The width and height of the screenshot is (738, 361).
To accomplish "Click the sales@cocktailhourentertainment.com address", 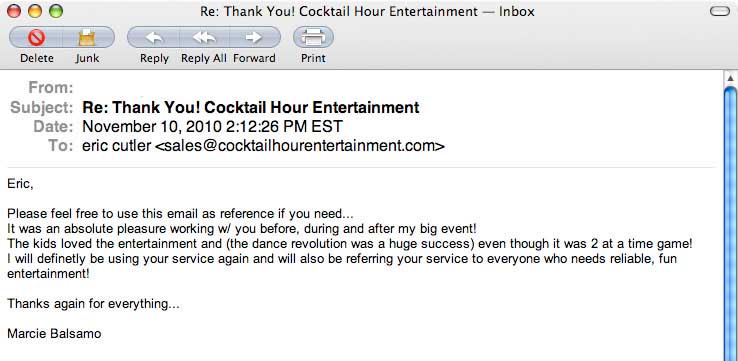I will (299, 146).
